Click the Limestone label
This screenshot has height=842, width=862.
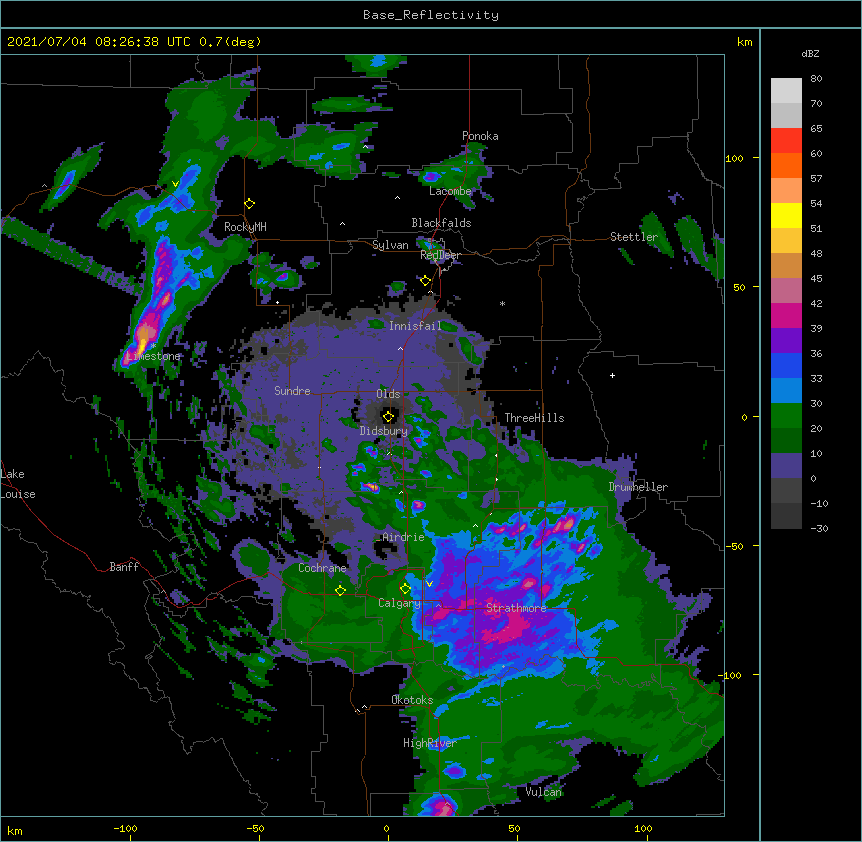(x=153, y=356)
